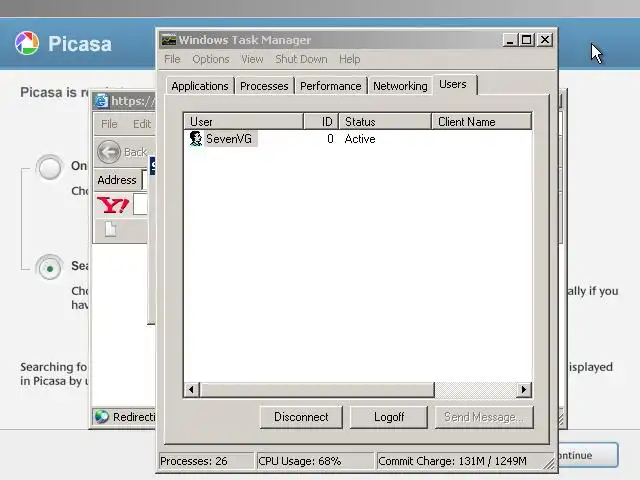This screenshot has height=480, width=640.
Task: Click the Processes: 26 status bar entry
Action: pos(206,461)
